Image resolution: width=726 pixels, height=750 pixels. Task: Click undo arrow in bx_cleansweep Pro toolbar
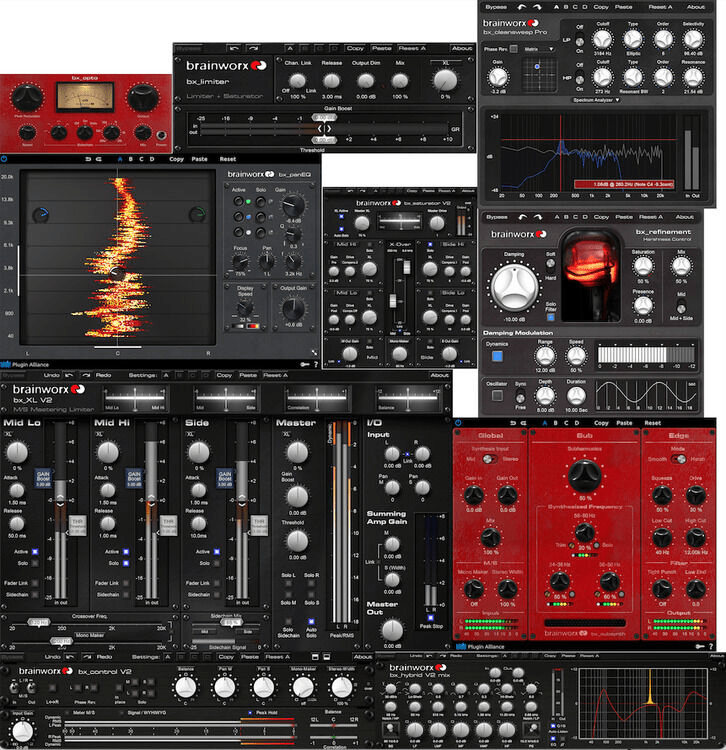coord(522,7)
